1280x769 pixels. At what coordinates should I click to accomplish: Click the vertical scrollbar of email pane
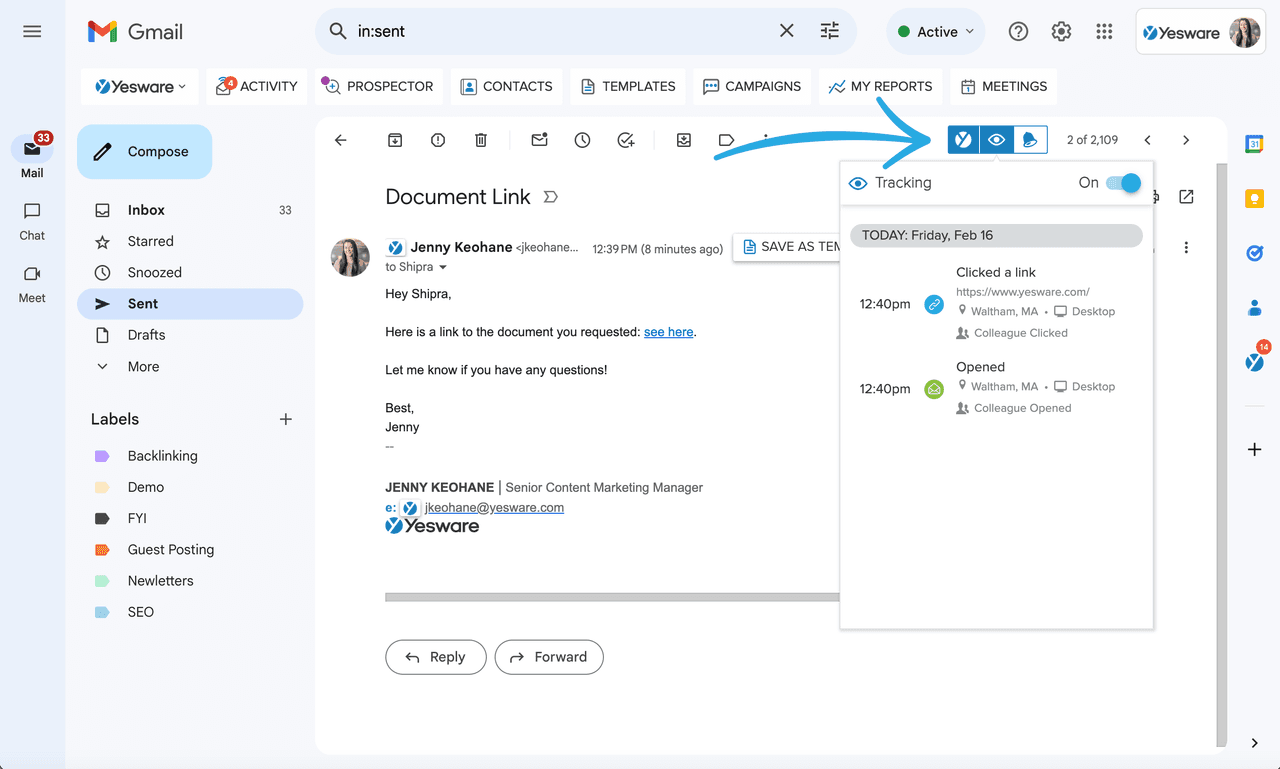(1221, 455)
